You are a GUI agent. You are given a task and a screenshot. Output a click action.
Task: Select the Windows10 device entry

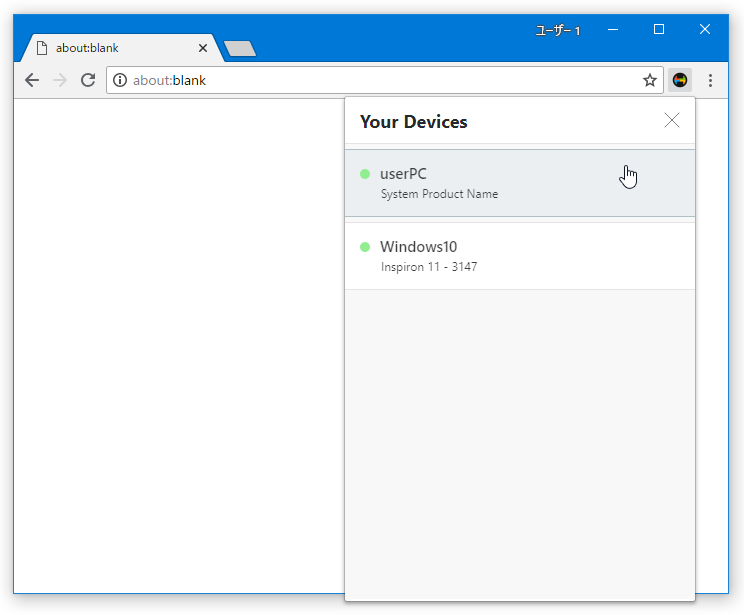tap(520, 256)
